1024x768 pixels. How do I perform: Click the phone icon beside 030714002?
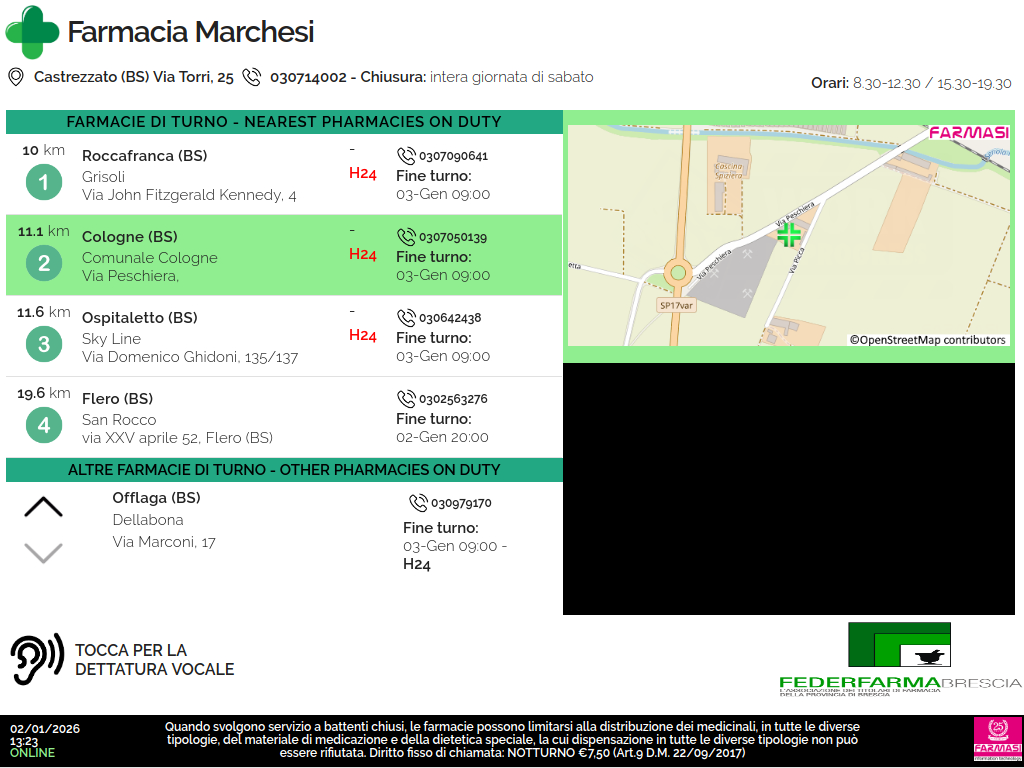252,77
